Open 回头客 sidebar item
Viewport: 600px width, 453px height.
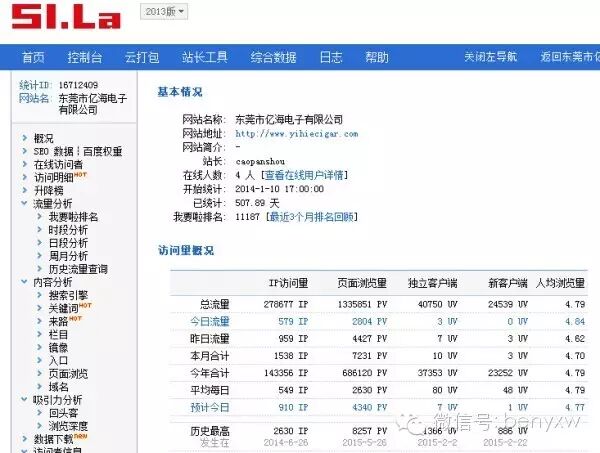coord(63,413)
